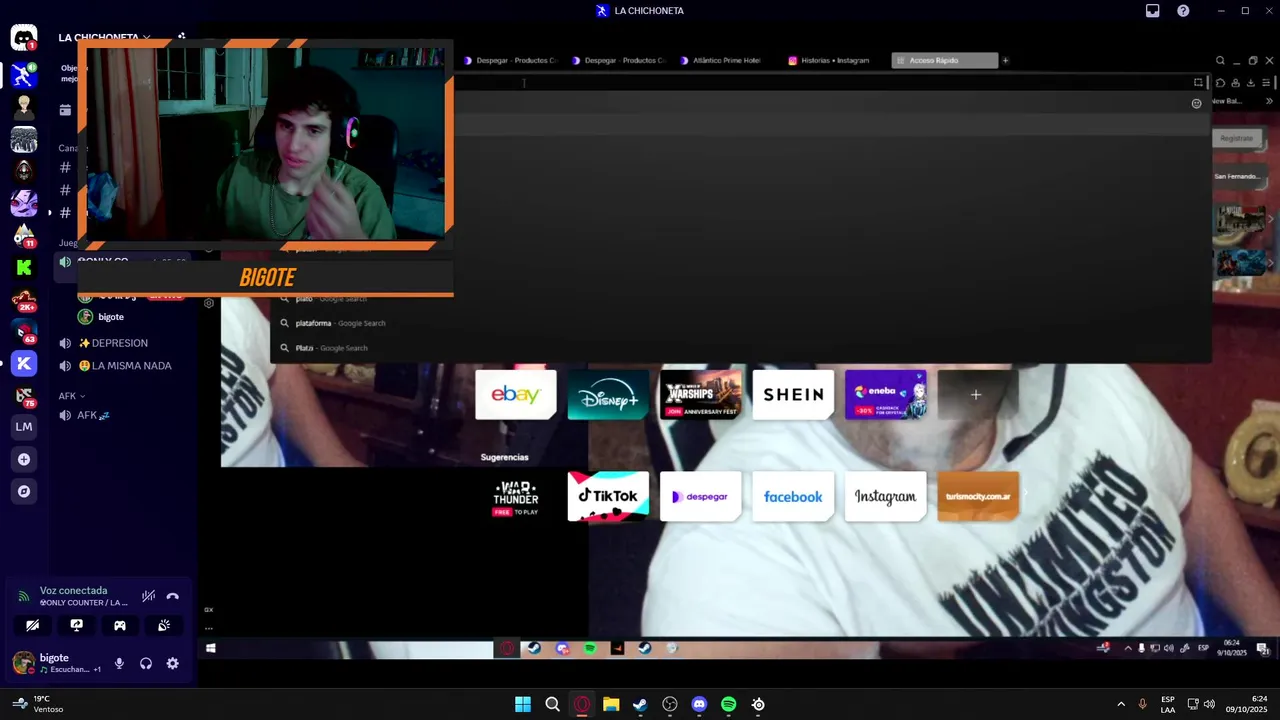Open the turismocity.com.ar suggestion tile
1280x720 pixels.
point(978,496)
